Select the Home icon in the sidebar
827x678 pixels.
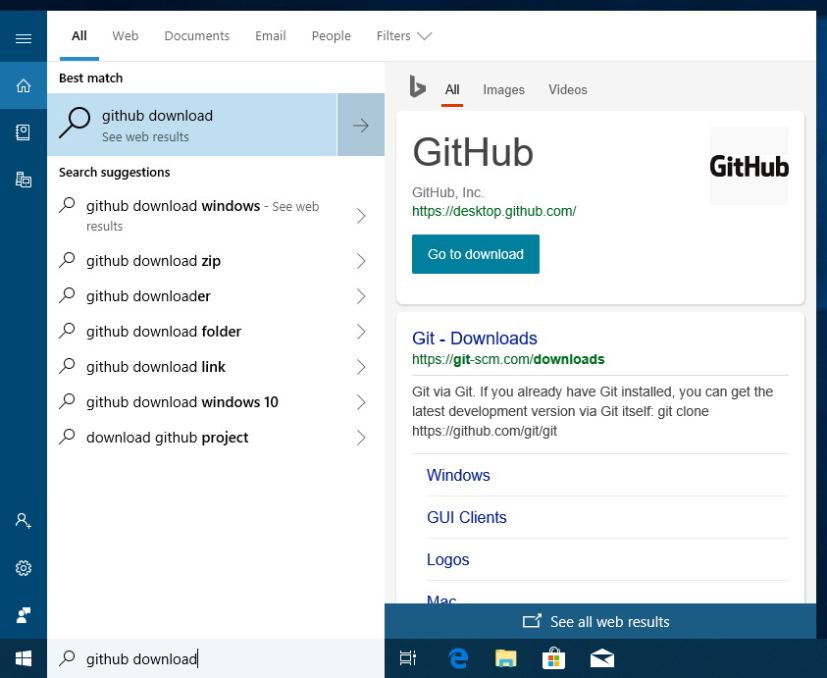coord(23,86)
